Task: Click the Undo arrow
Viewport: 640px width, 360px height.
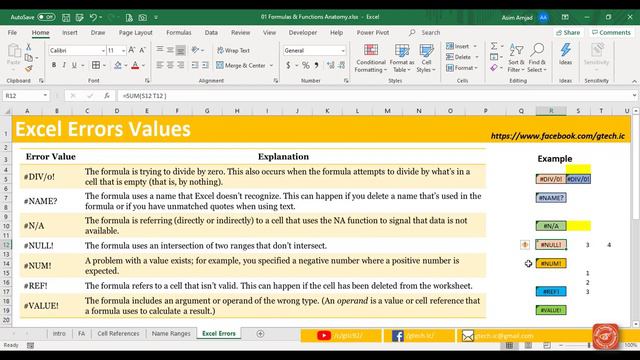Action: [93, 18]
